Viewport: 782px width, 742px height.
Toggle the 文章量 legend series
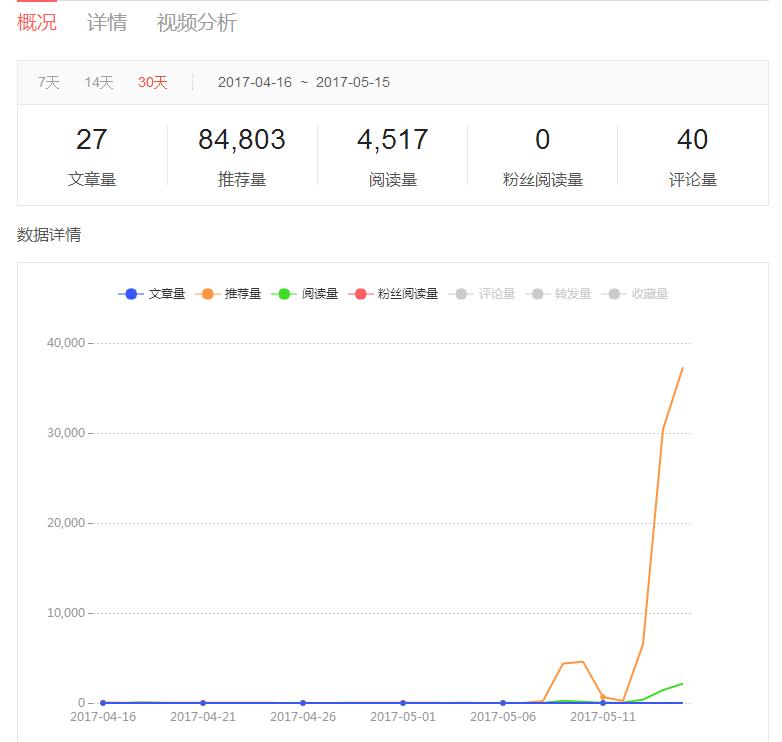[152, 294]
